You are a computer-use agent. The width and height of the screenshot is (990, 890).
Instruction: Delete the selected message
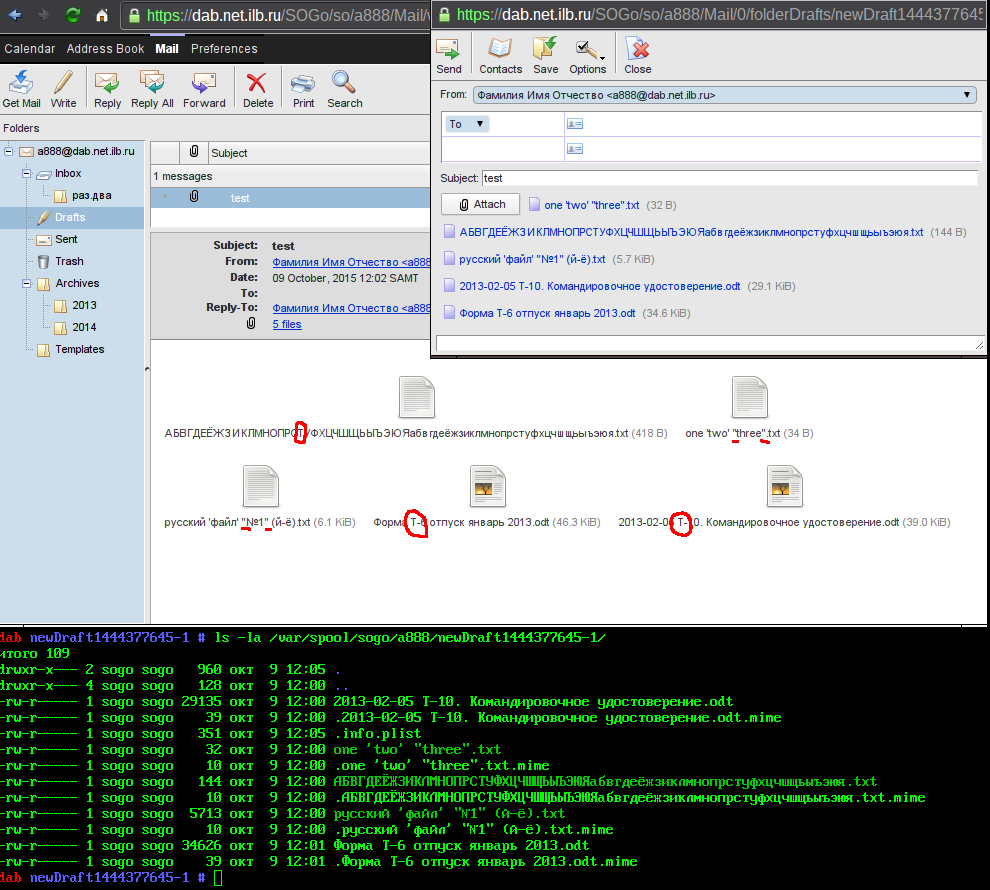[257, 88]
